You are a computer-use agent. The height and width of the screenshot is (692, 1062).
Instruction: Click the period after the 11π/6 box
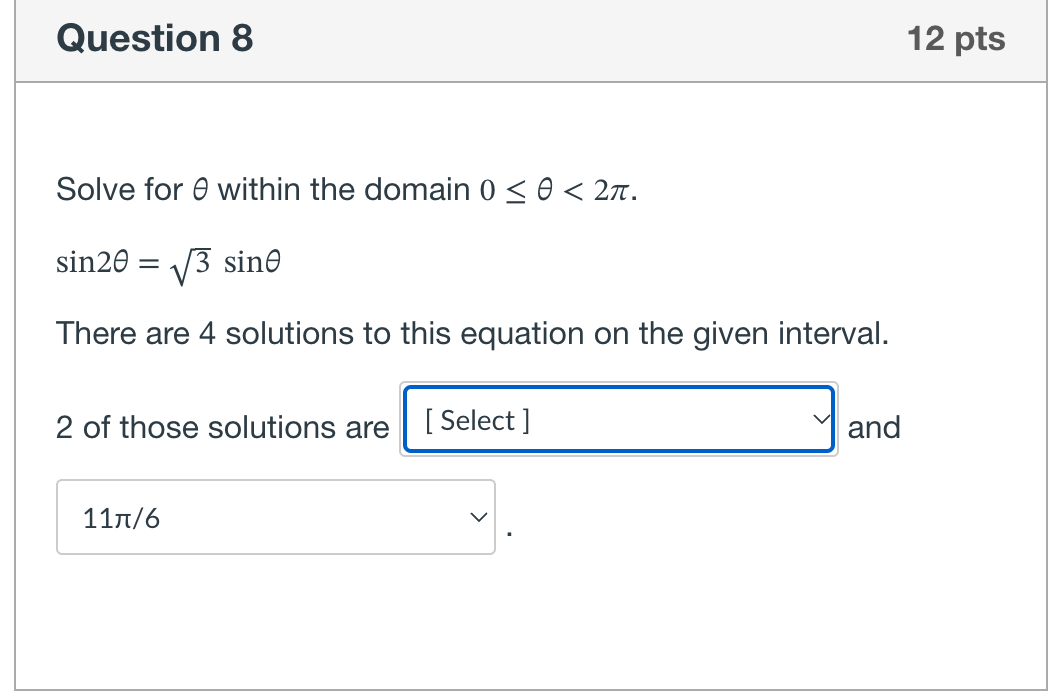click(x=509, y=532)
